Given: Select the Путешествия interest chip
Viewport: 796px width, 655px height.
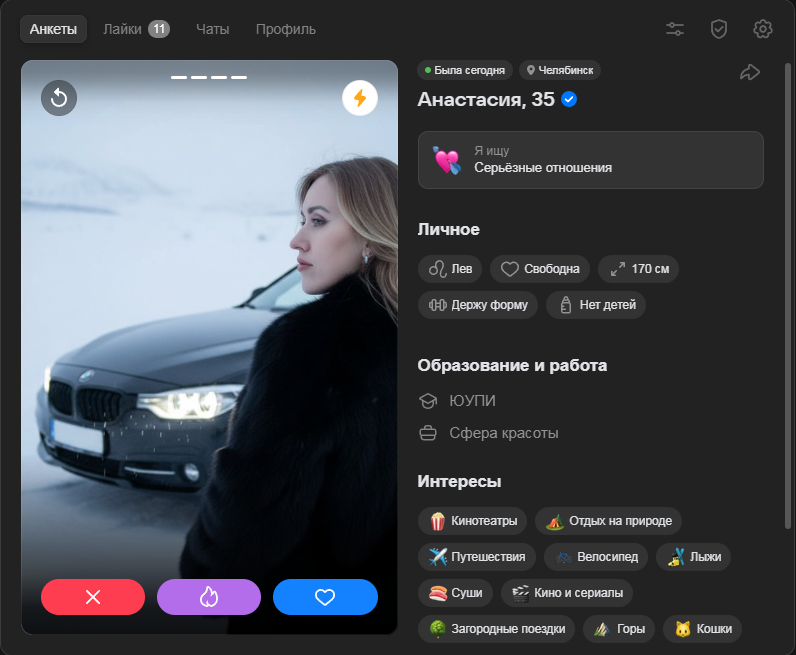Looking at the screenshot, I should point(477,557).
